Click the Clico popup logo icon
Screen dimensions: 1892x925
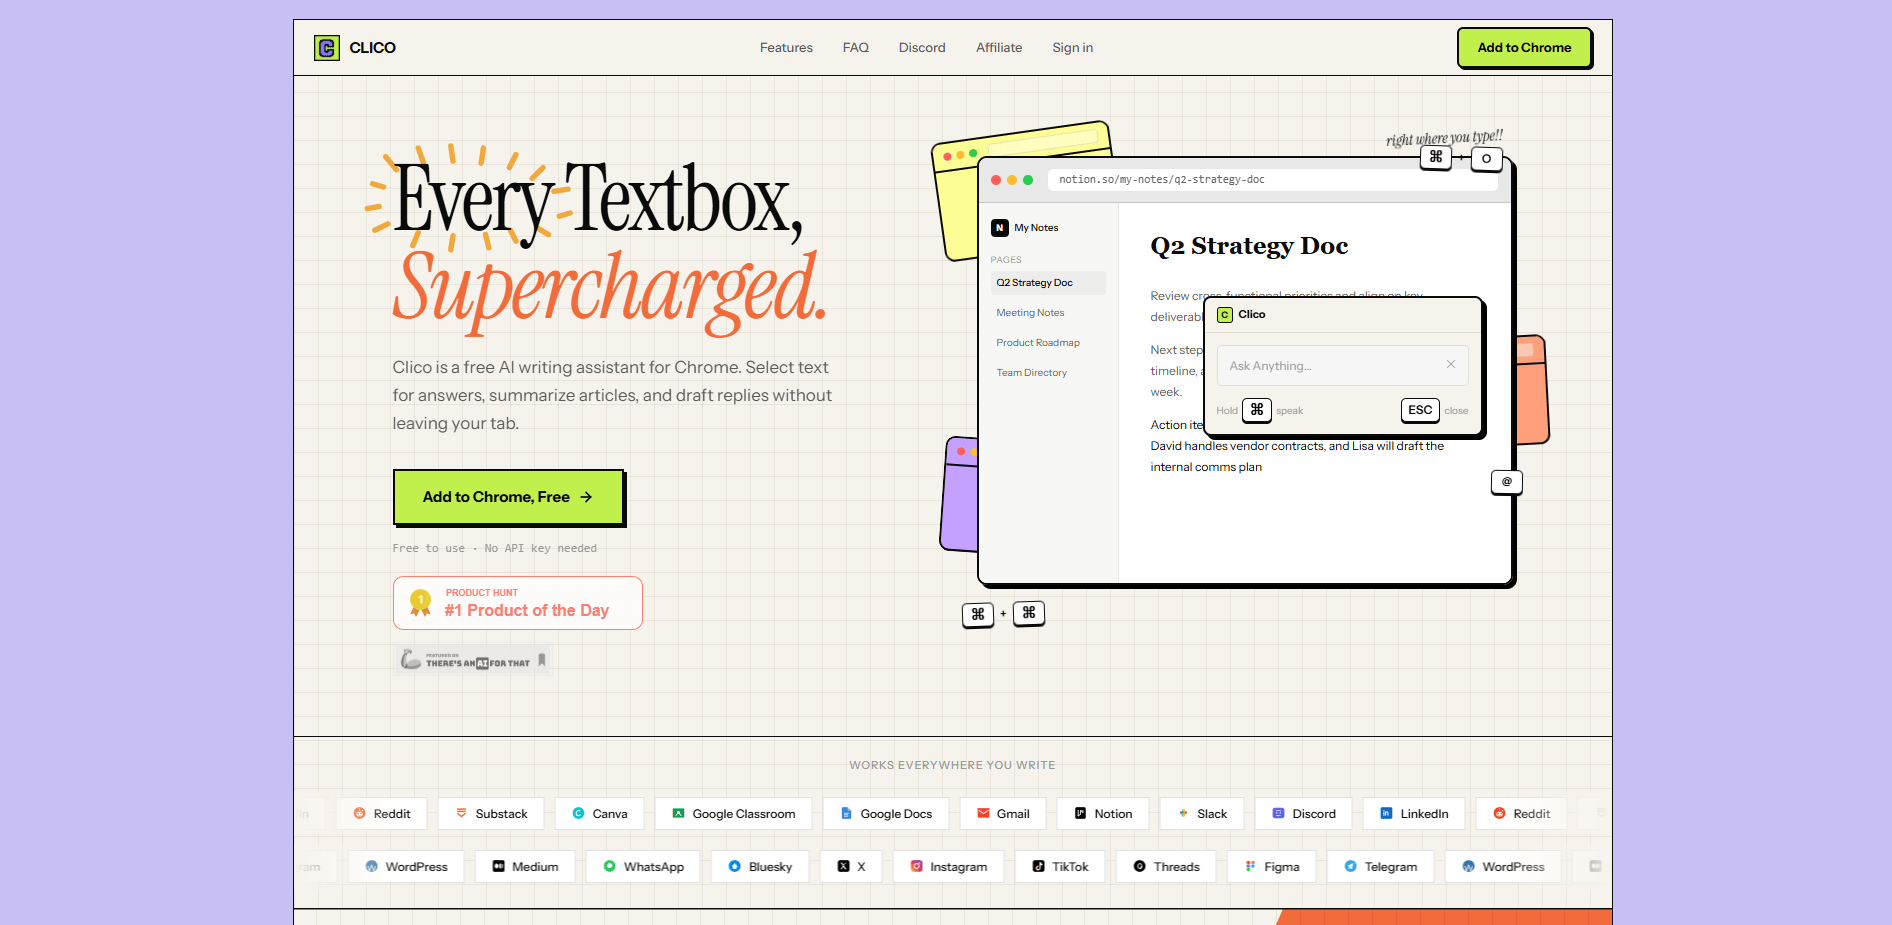(1225, 315)
